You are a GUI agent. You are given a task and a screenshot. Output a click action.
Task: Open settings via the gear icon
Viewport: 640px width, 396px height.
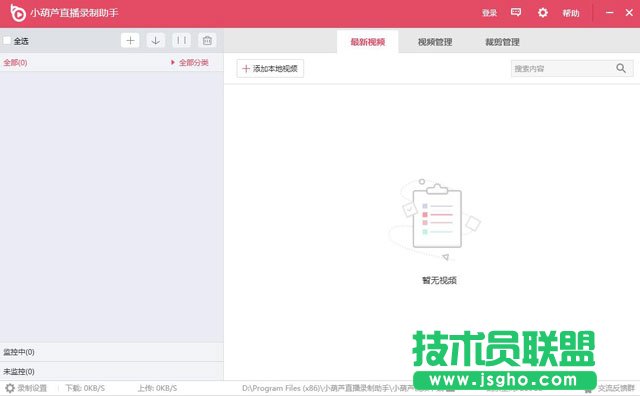click(542, 13)
